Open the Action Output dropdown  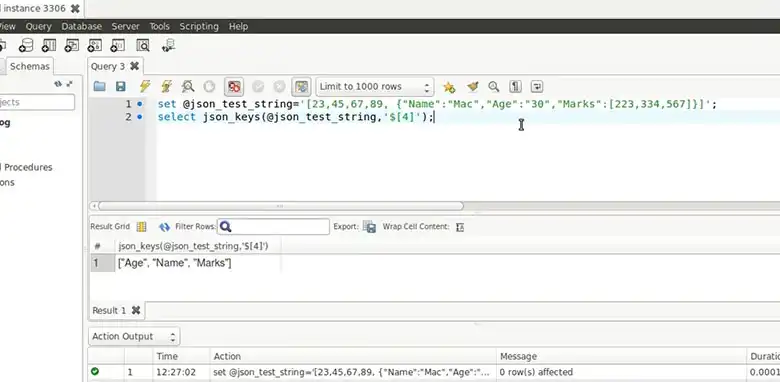(x=134, y=337)
